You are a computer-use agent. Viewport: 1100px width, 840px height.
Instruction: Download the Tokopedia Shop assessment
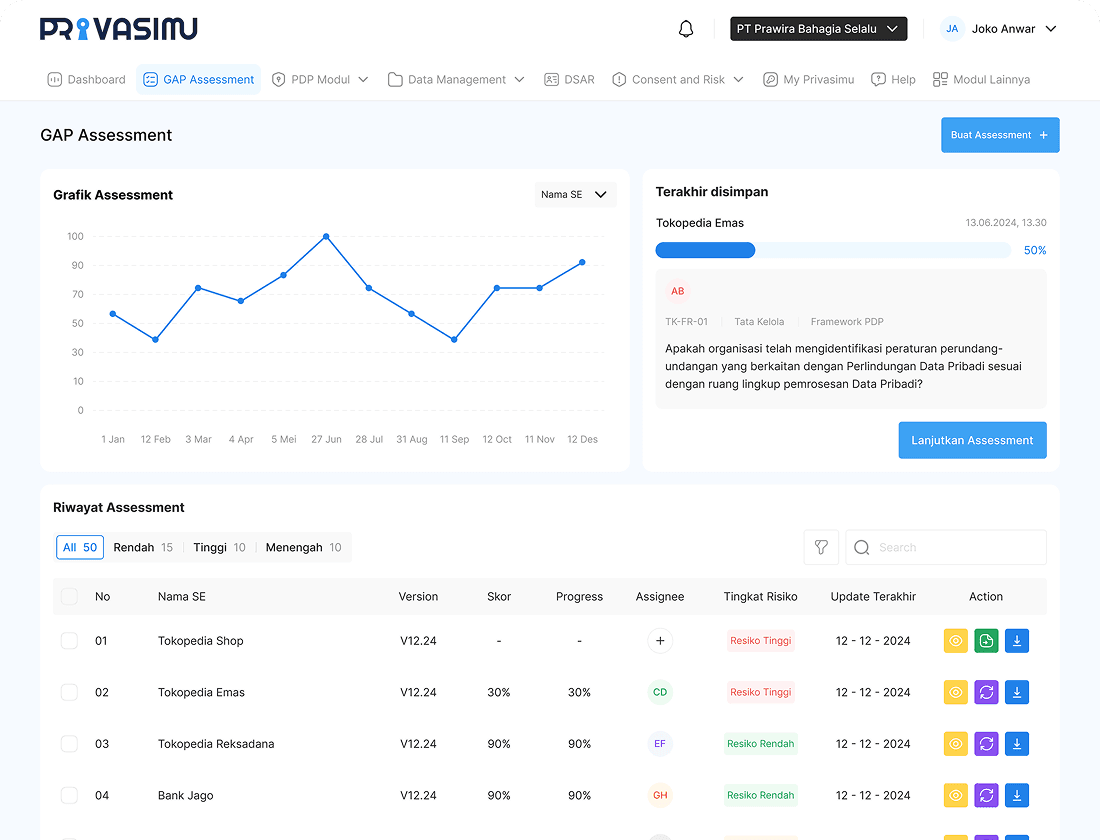(x=1016, y=641)
